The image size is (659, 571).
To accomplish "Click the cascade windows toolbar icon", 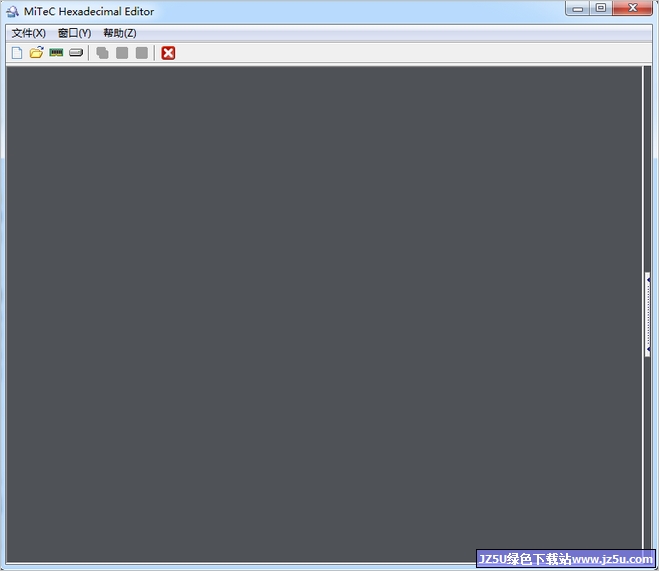I will click(x=102, y=53).
